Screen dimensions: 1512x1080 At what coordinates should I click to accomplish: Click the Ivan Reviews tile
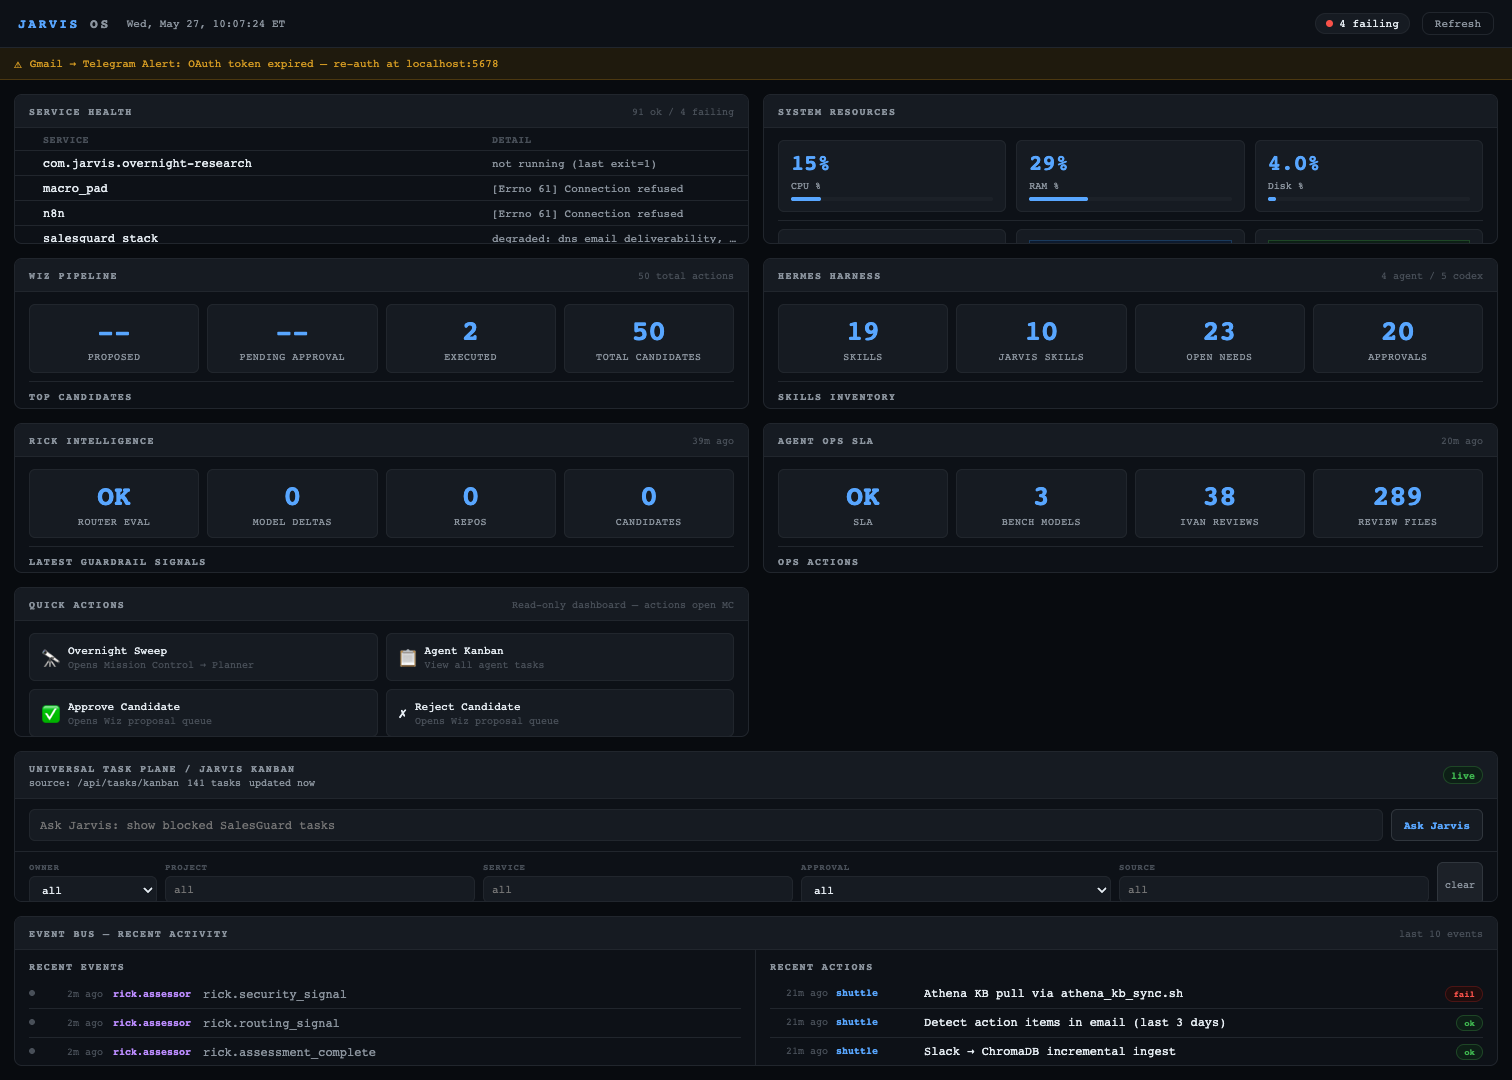(x=1219, y=504)
